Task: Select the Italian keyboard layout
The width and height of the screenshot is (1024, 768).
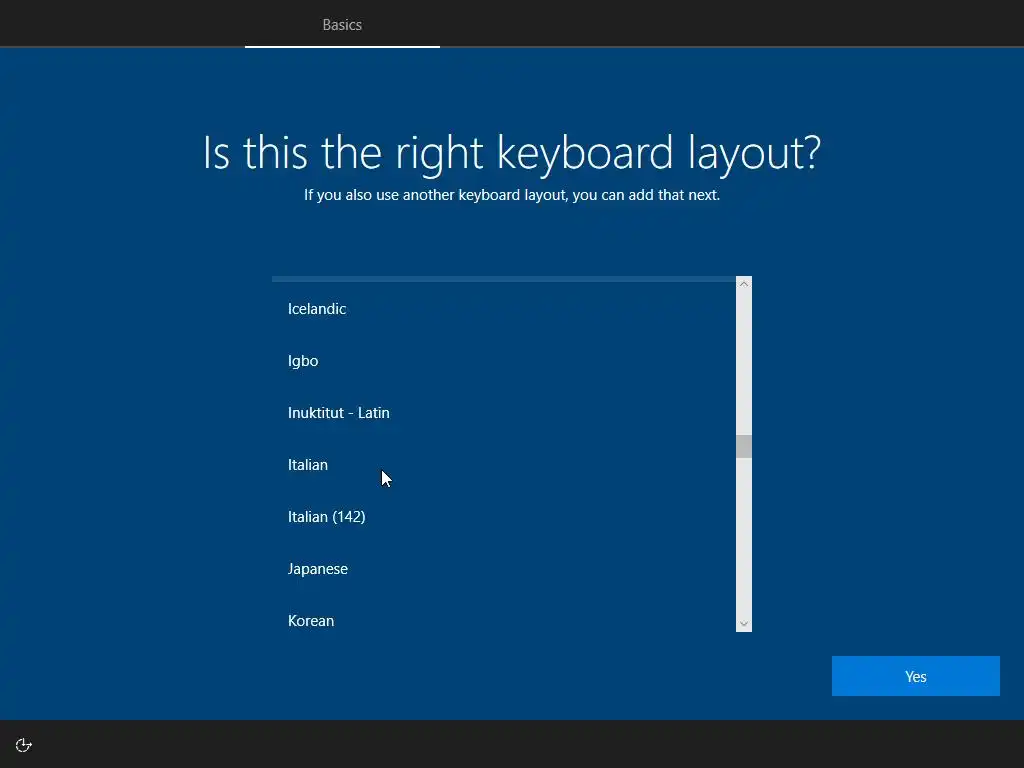Action: point(504,465)
